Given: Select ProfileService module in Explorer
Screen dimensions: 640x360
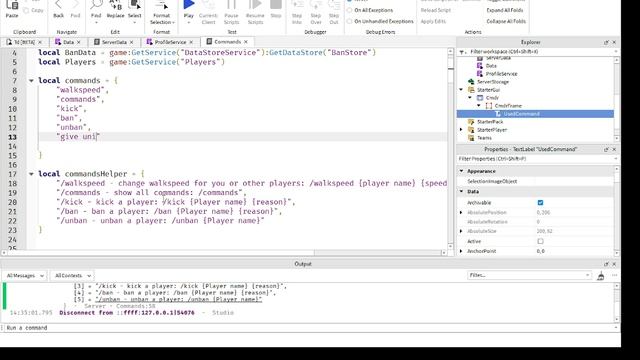Looking at the screenshot, I should coord(501,74).
